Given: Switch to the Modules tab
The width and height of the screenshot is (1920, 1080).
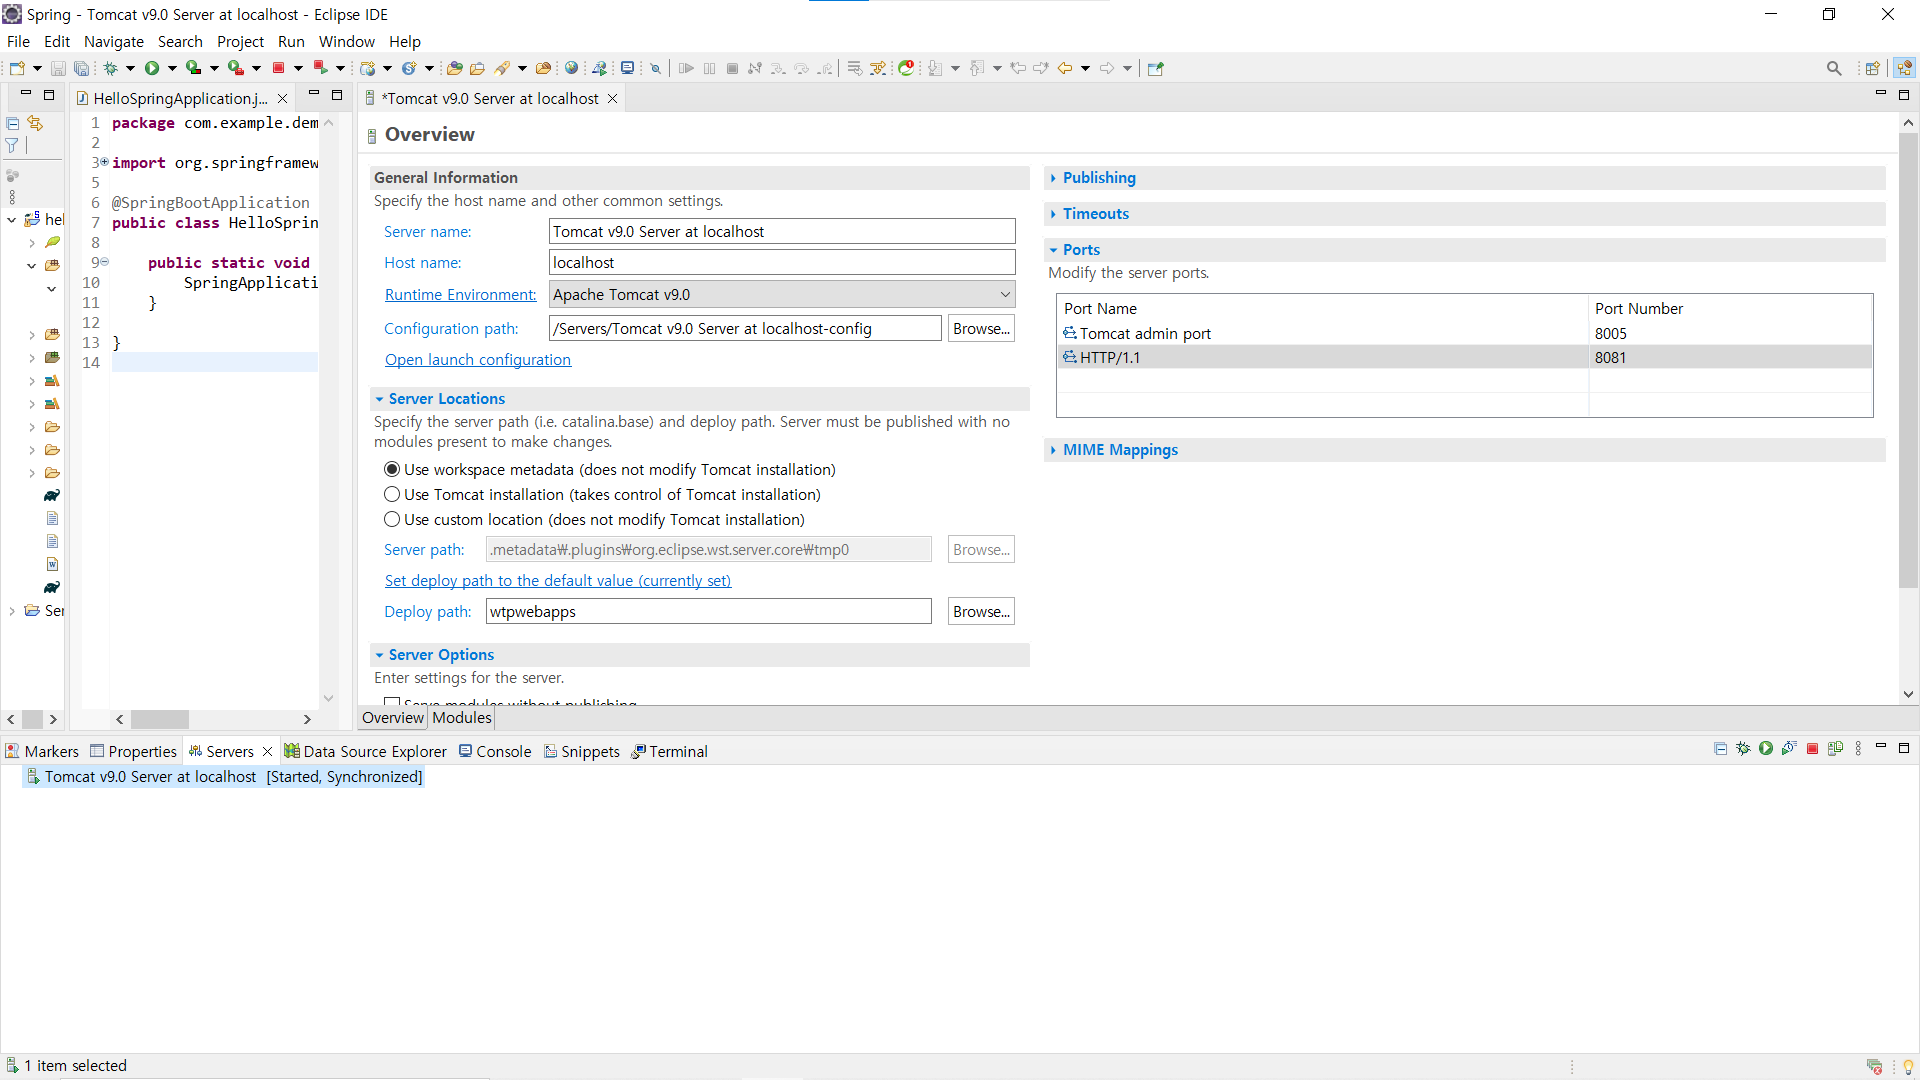Looking at the screenshot, I should pos(461,718).
